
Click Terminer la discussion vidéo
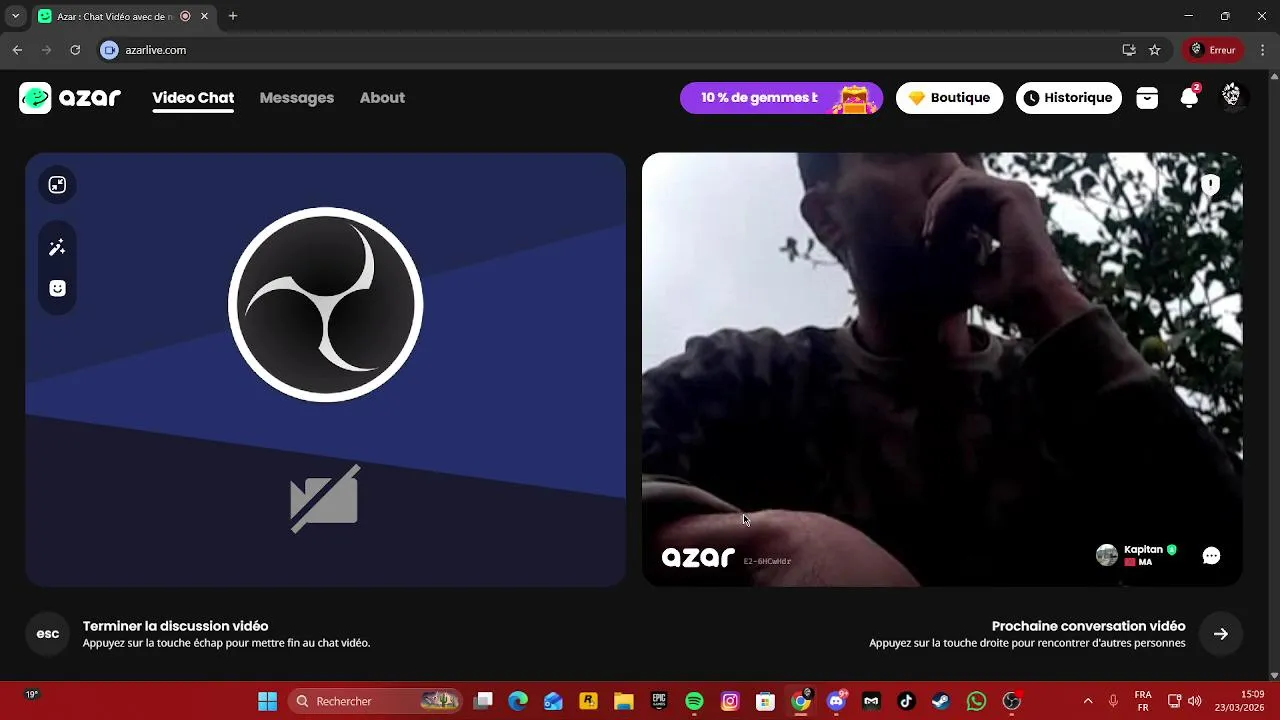coord(175,626)
